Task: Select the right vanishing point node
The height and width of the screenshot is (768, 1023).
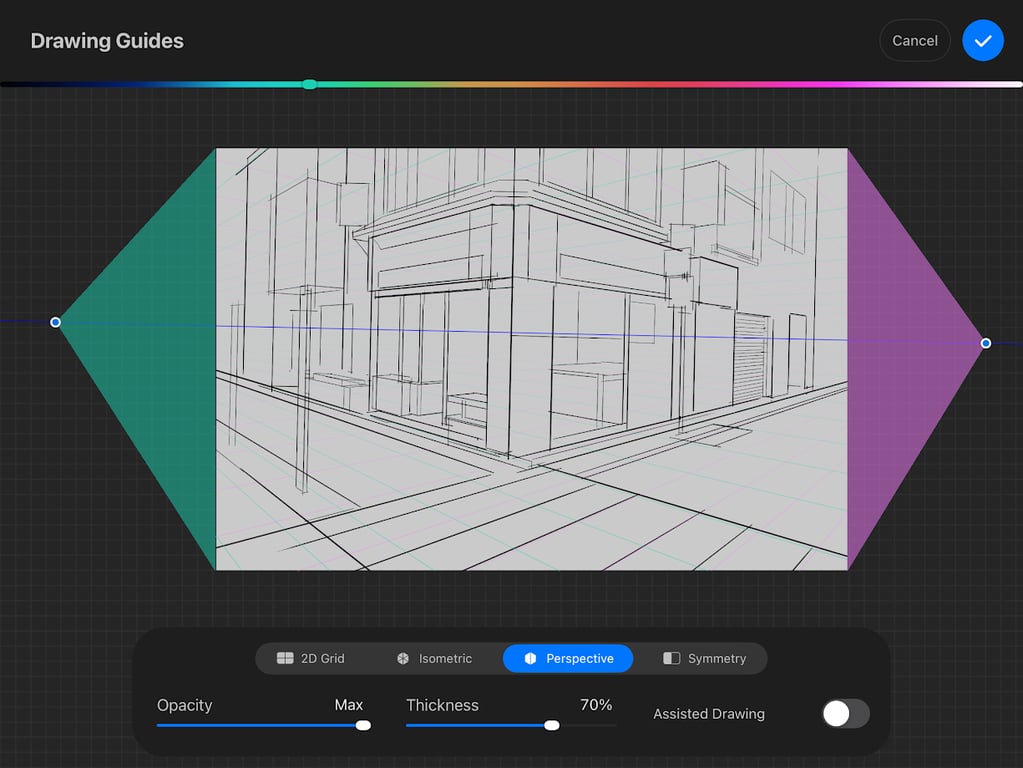Action: [x=986, y=343]
